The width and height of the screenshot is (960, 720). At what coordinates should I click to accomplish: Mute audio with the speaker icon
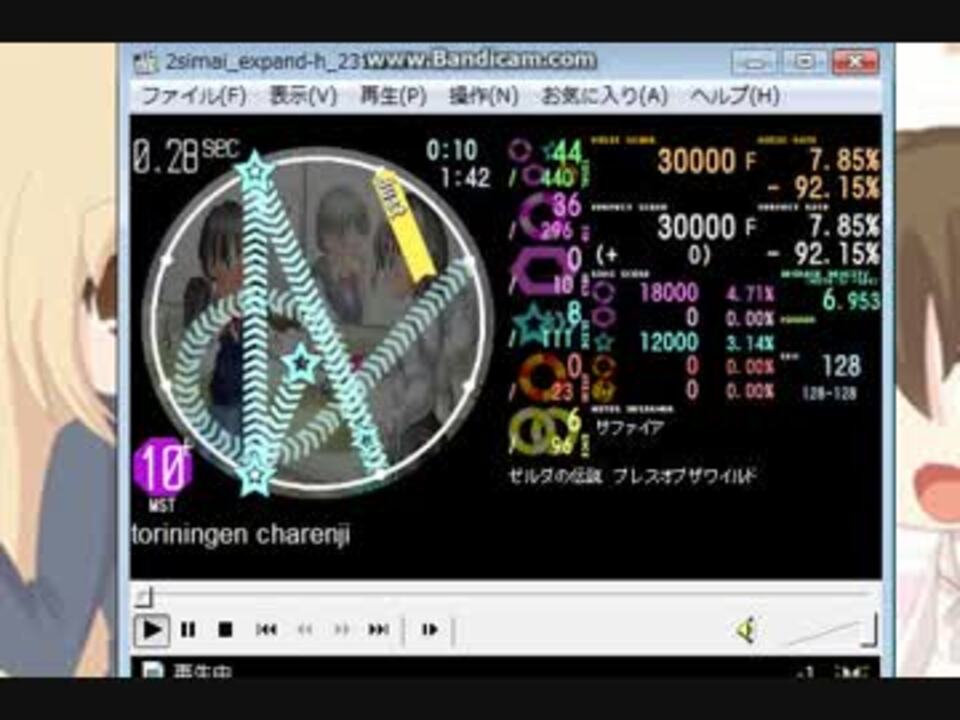(x=746, y=630)
